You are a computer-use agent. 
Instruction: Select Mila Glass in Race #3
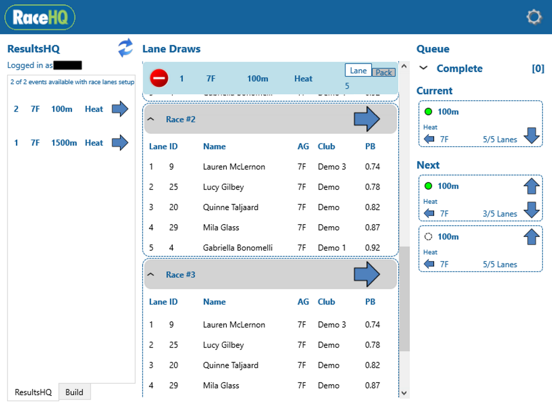pos(221,385)
